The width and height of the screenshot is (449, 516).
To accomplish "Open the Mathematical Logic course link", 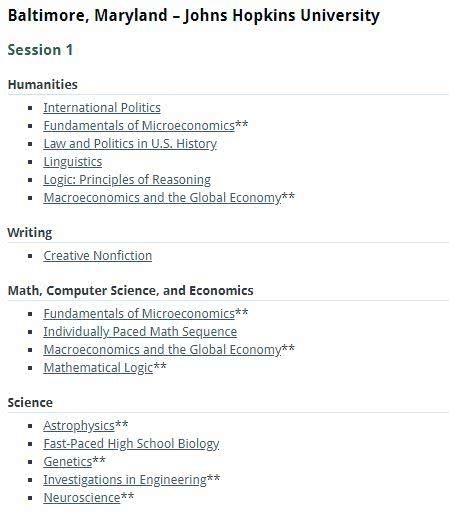I will tap(98, 368).
